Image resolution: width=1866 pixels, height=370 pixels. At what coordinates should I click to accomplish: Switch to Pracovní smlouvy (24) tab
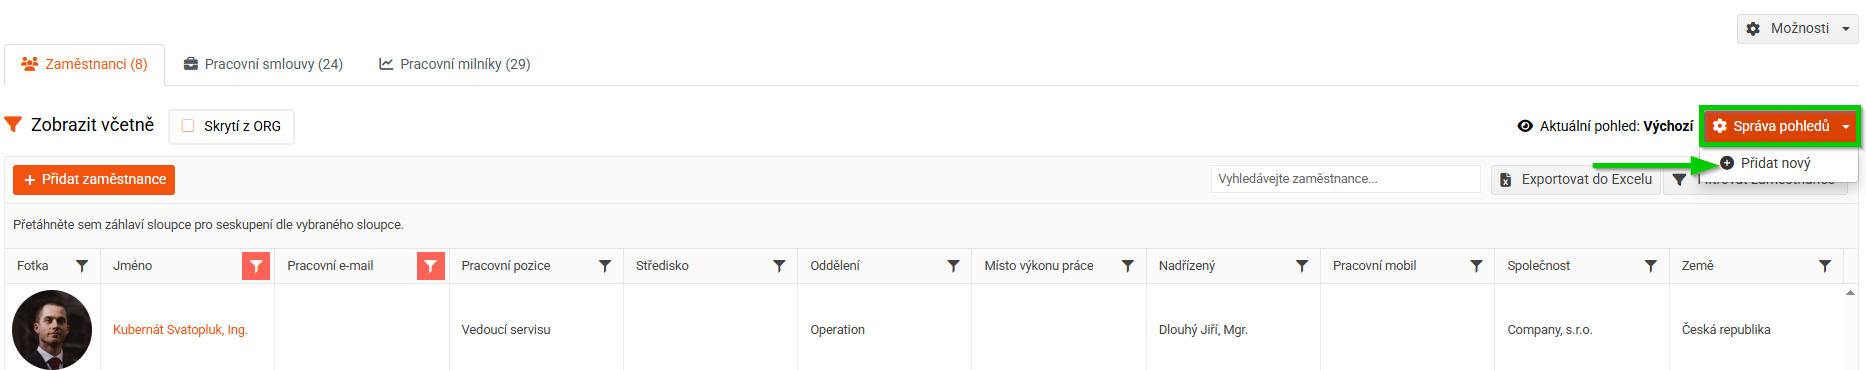click(x=263, y=64)
